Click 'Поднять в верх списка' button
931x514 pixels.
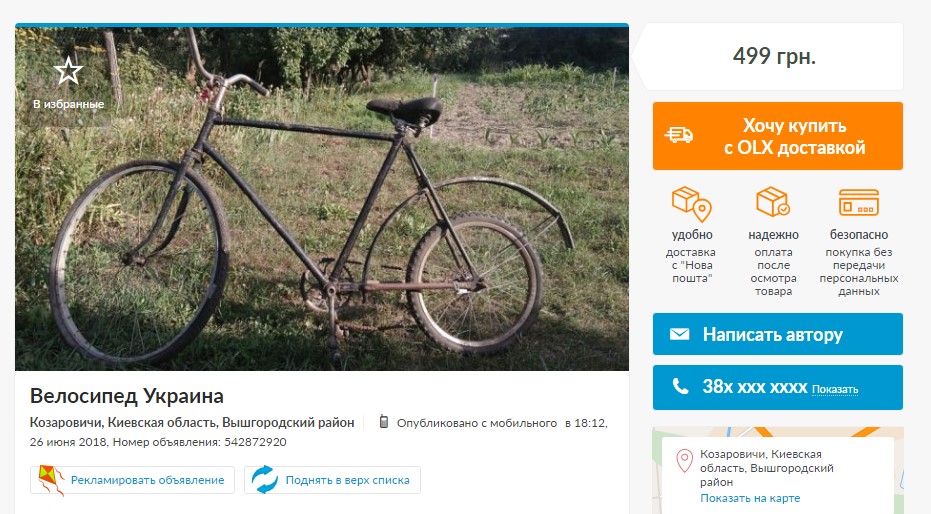click(x=347, y=480)
